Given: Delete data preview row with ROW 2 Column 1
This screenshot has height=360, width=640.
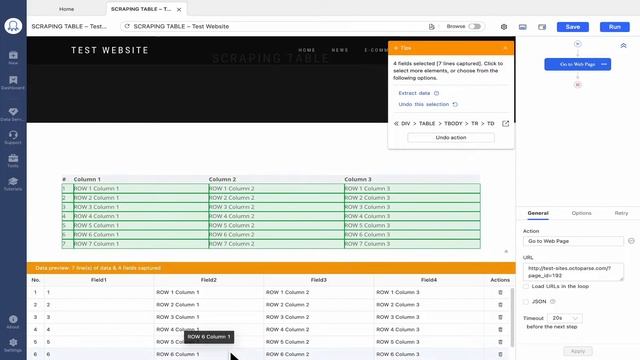Looking at the screenshot, I should point(500,304).
